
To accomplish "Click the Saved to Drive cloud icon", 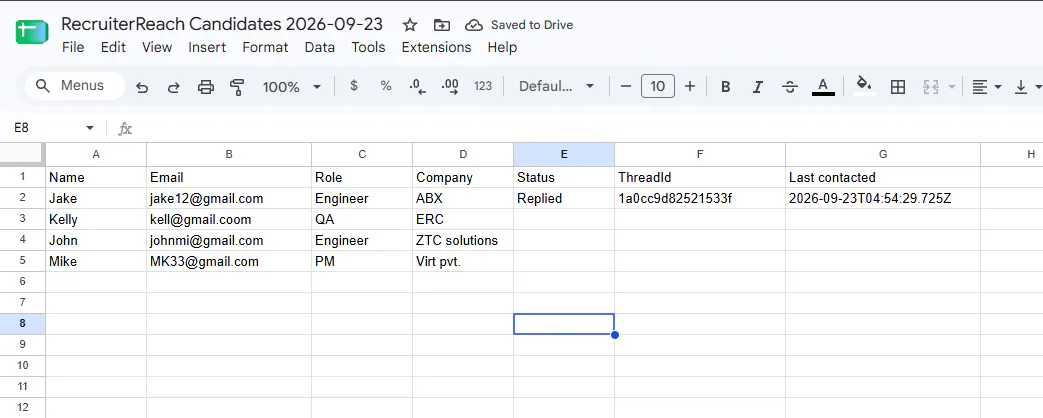I will click(x=473, y=25).
